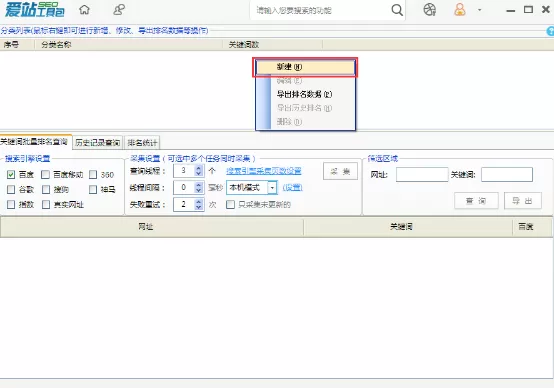This screenshot has width=554, height=389.
Task: Increase the 失败重试 retry spinner
Action: (x=199, y=201)
